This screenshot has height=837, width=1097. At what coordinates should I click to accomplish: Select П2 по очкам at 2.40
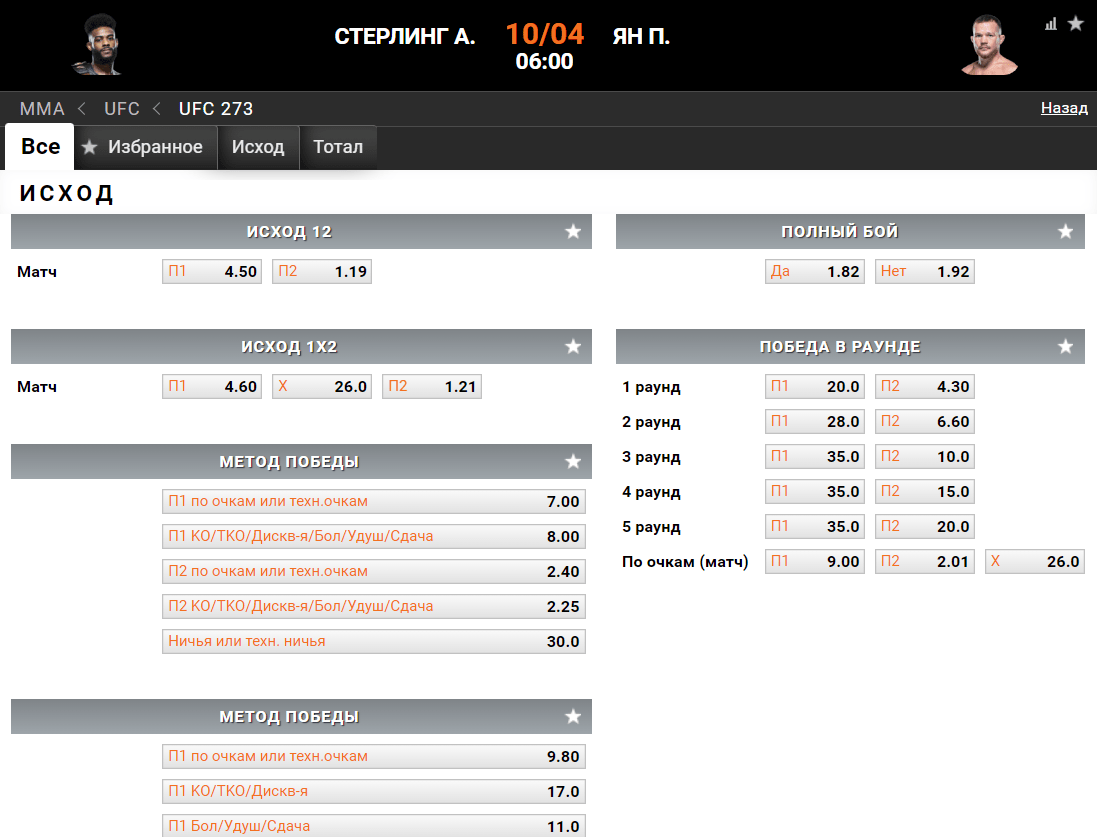(374, 571)
